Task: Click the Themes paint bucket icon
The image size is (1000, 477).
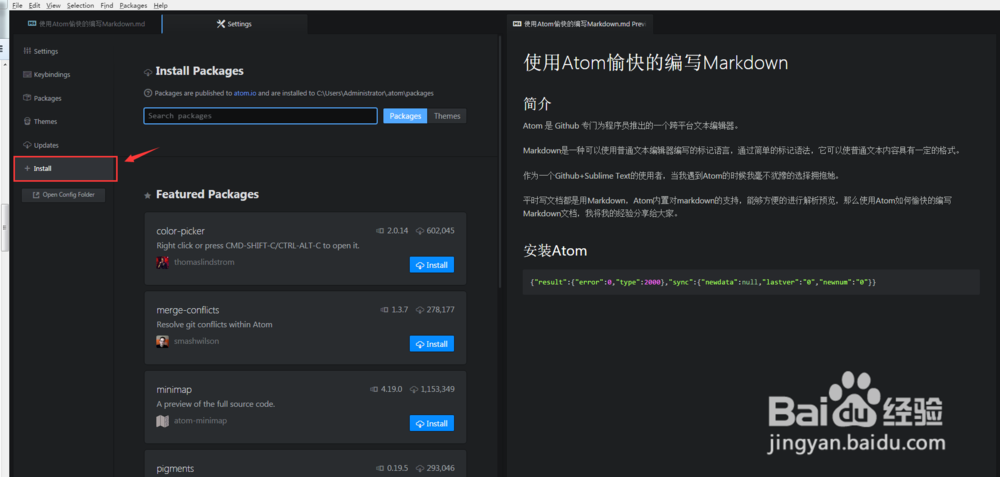Action: 27,121
